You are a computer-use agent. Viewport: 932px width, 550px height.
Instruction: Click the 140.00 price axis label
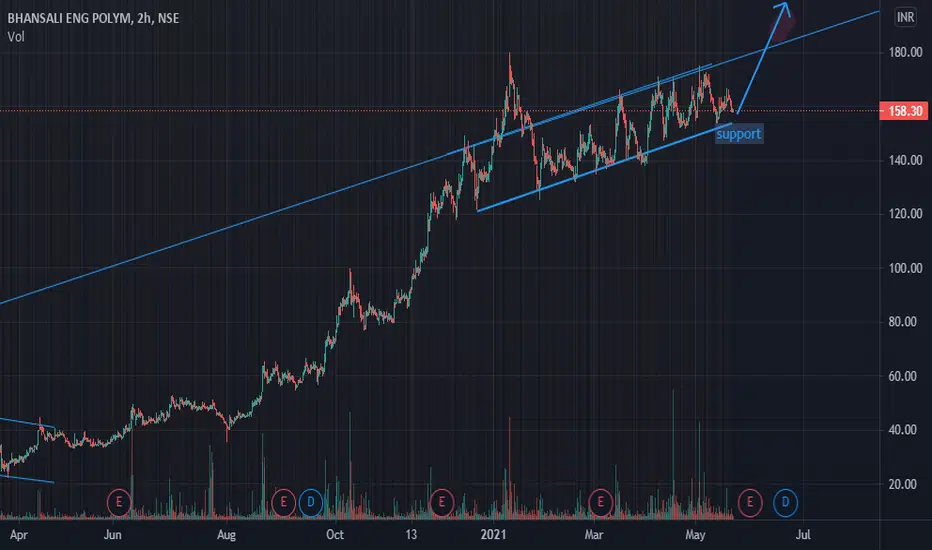pyautogui.click(x=905, y=160)
